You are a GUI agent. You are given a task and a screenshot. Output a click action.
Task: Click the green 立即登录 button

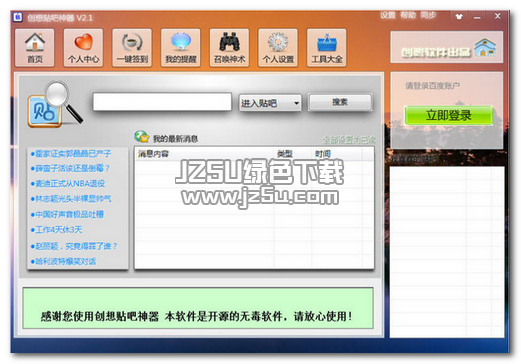449,115
